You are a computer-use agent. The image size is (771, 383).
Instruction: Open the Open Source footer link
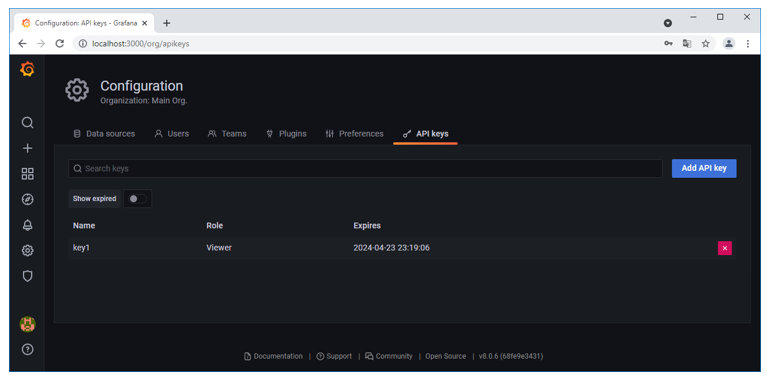[445, 356]
